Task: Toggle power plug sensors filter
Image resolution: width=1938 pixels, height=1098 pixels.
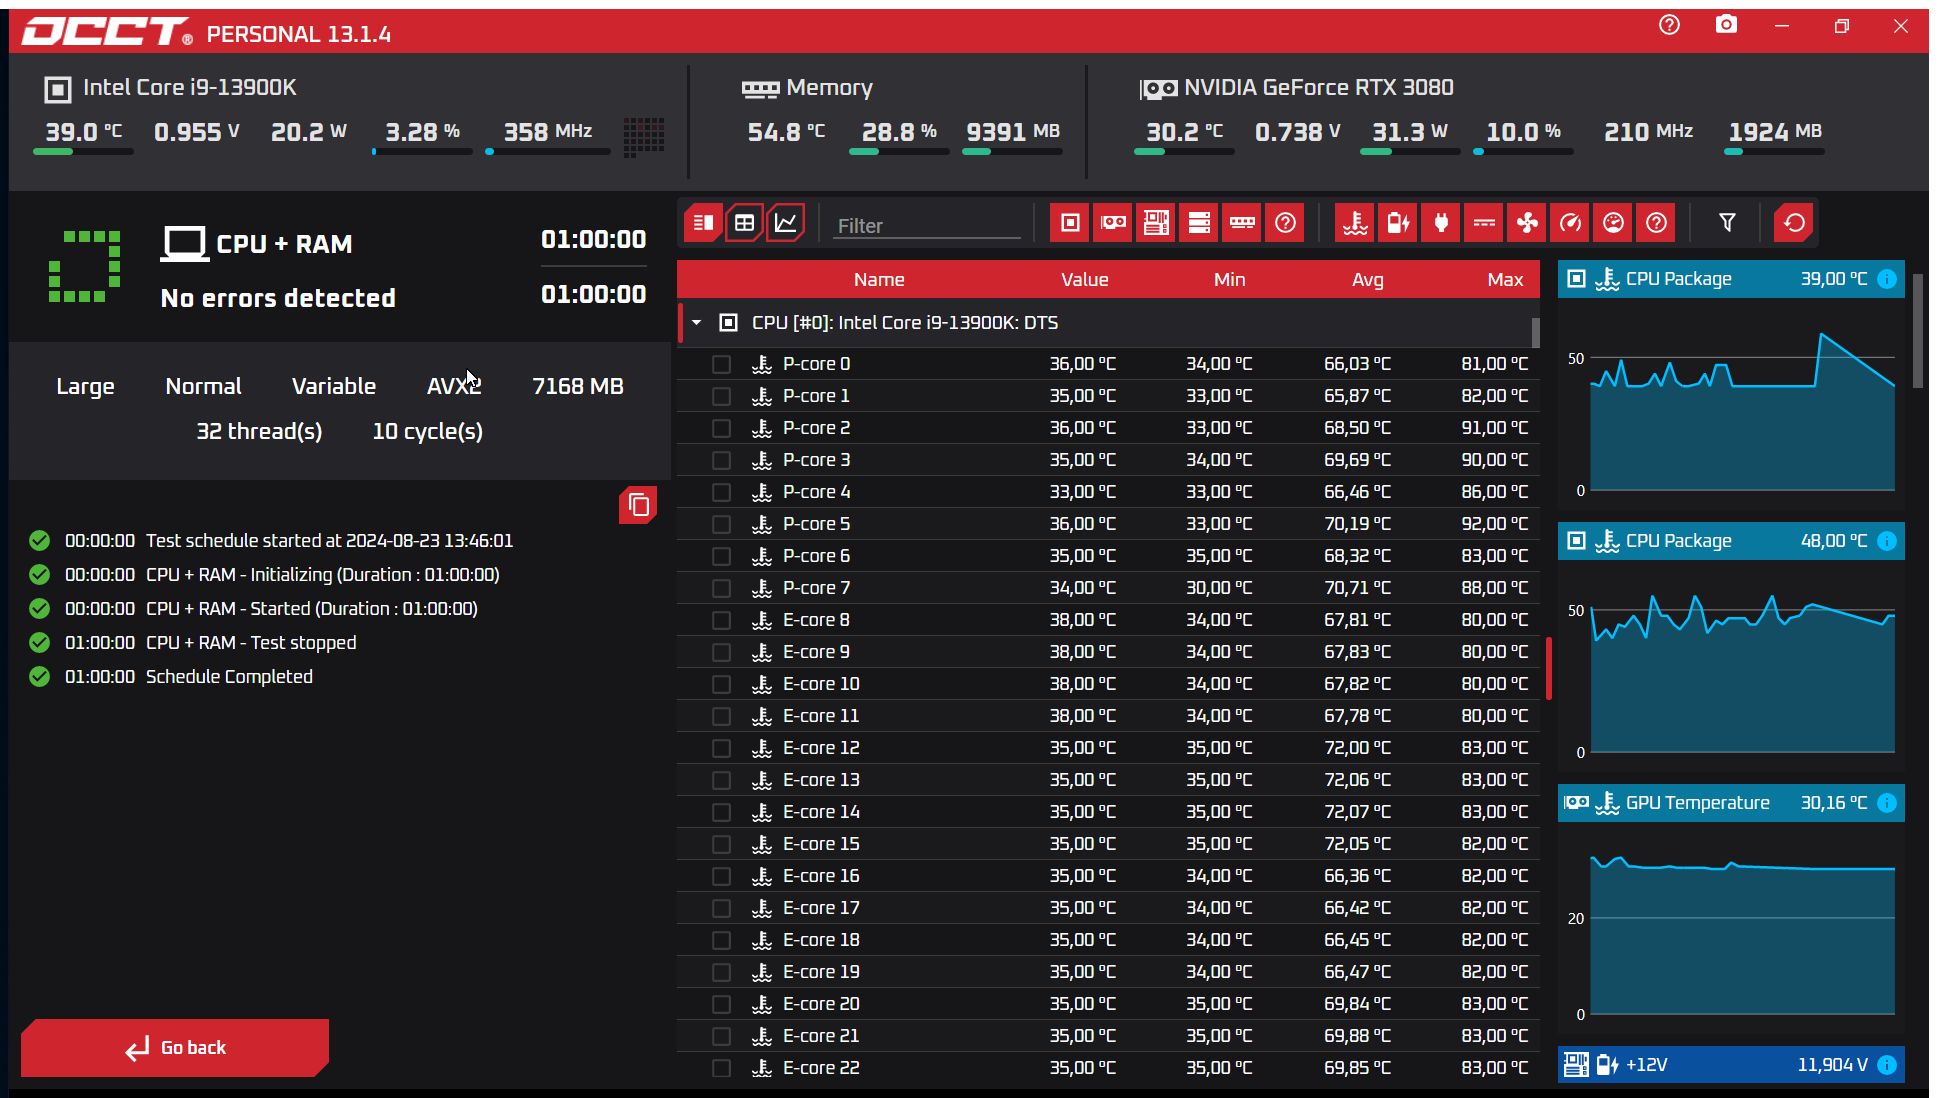Action: click(x=1441, y=223)
